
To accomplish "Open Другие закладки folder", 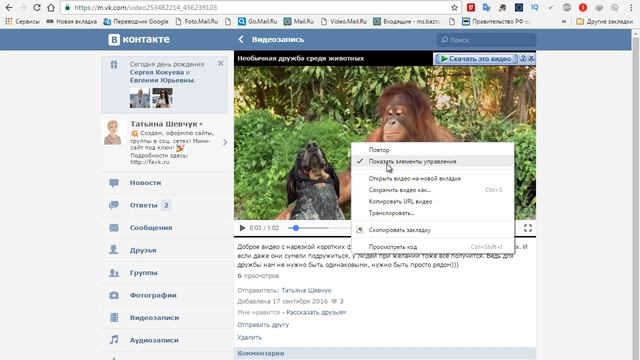I will (604, 21).
